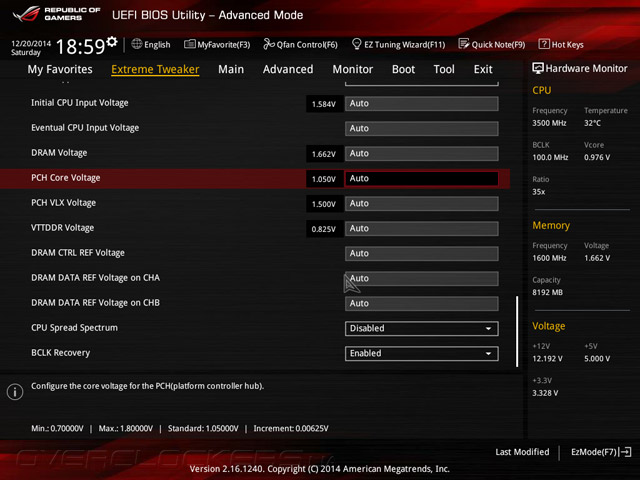
Task: Go to the Monitor tab
Action: pyautogui.click(x=353, y=69)
